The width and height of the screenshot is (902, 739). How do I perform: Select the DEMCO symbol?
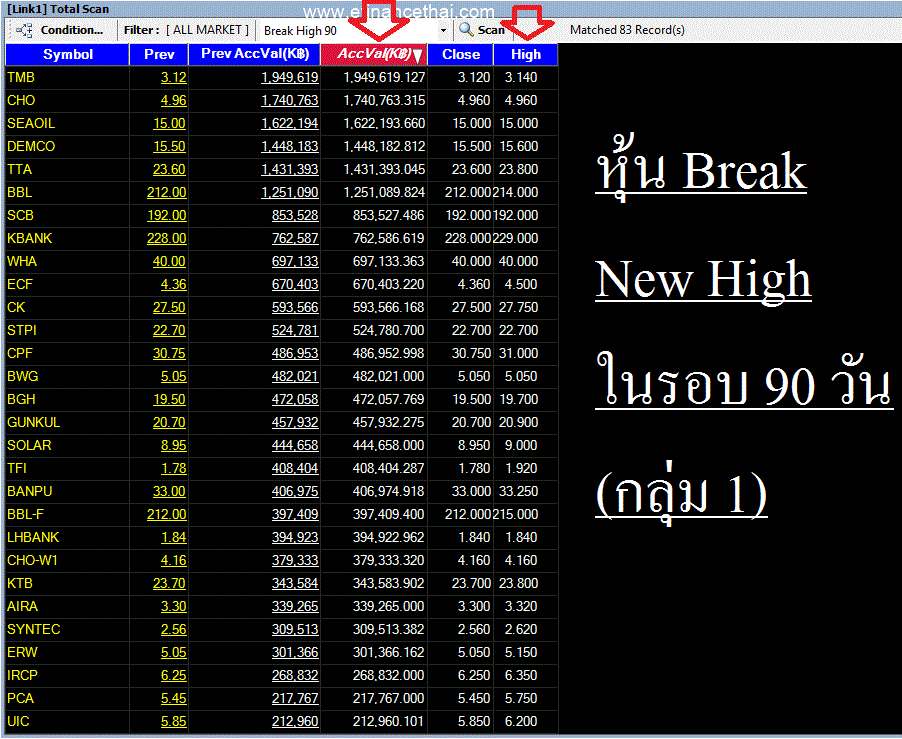pyautogui.click(x=31, y=146)
